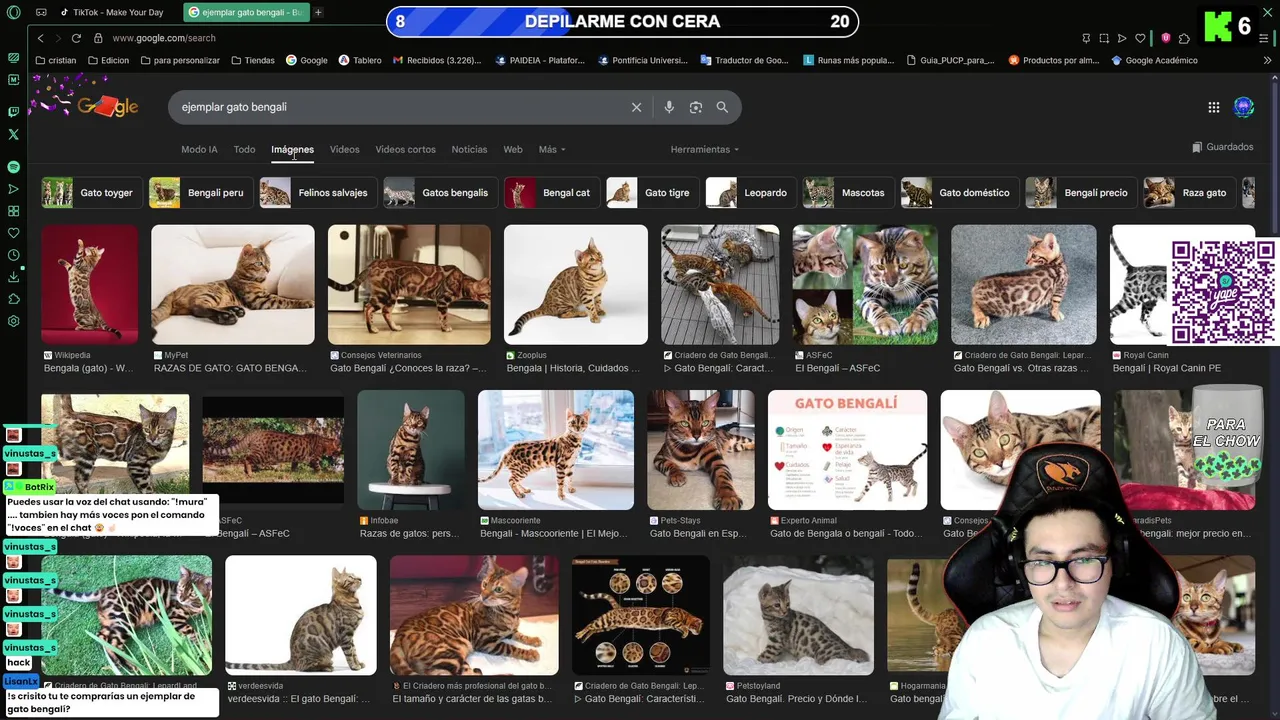The image size is (1280, 720).
Task: Reload the page
Action: pos(76,38)
